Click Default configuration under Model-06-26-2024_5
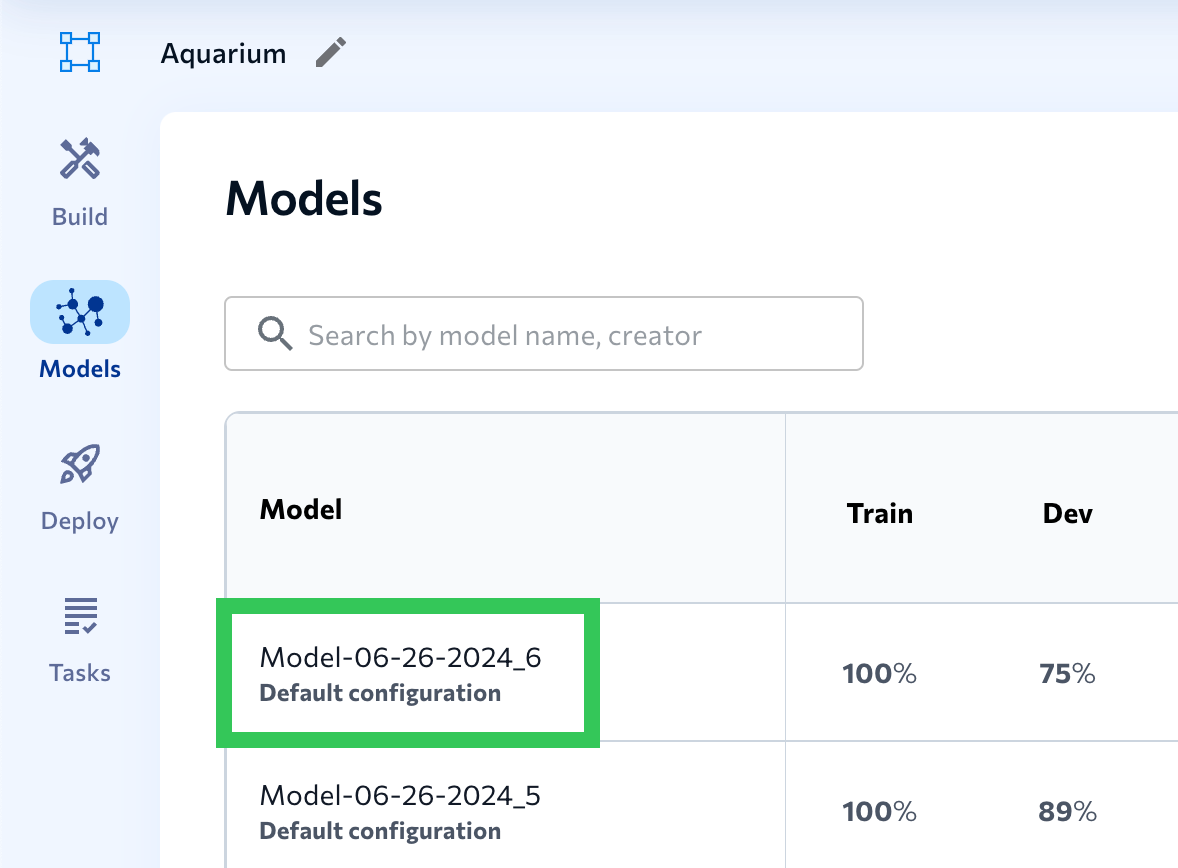The image size is (1178, 868). [380, 831]
